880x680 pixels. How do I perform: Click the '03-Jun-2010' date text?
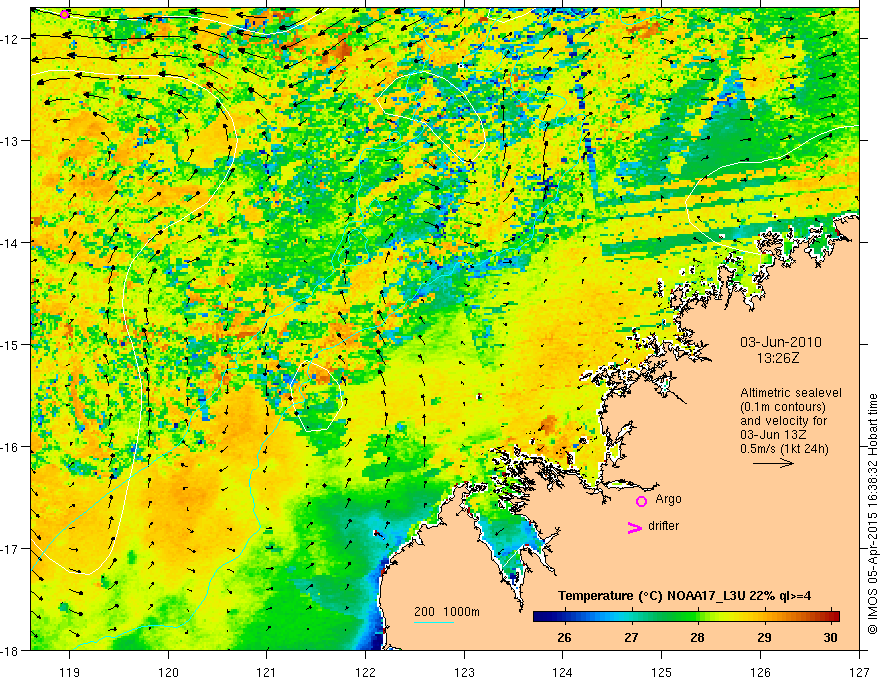pyautogui.click(x=781, y=342)
